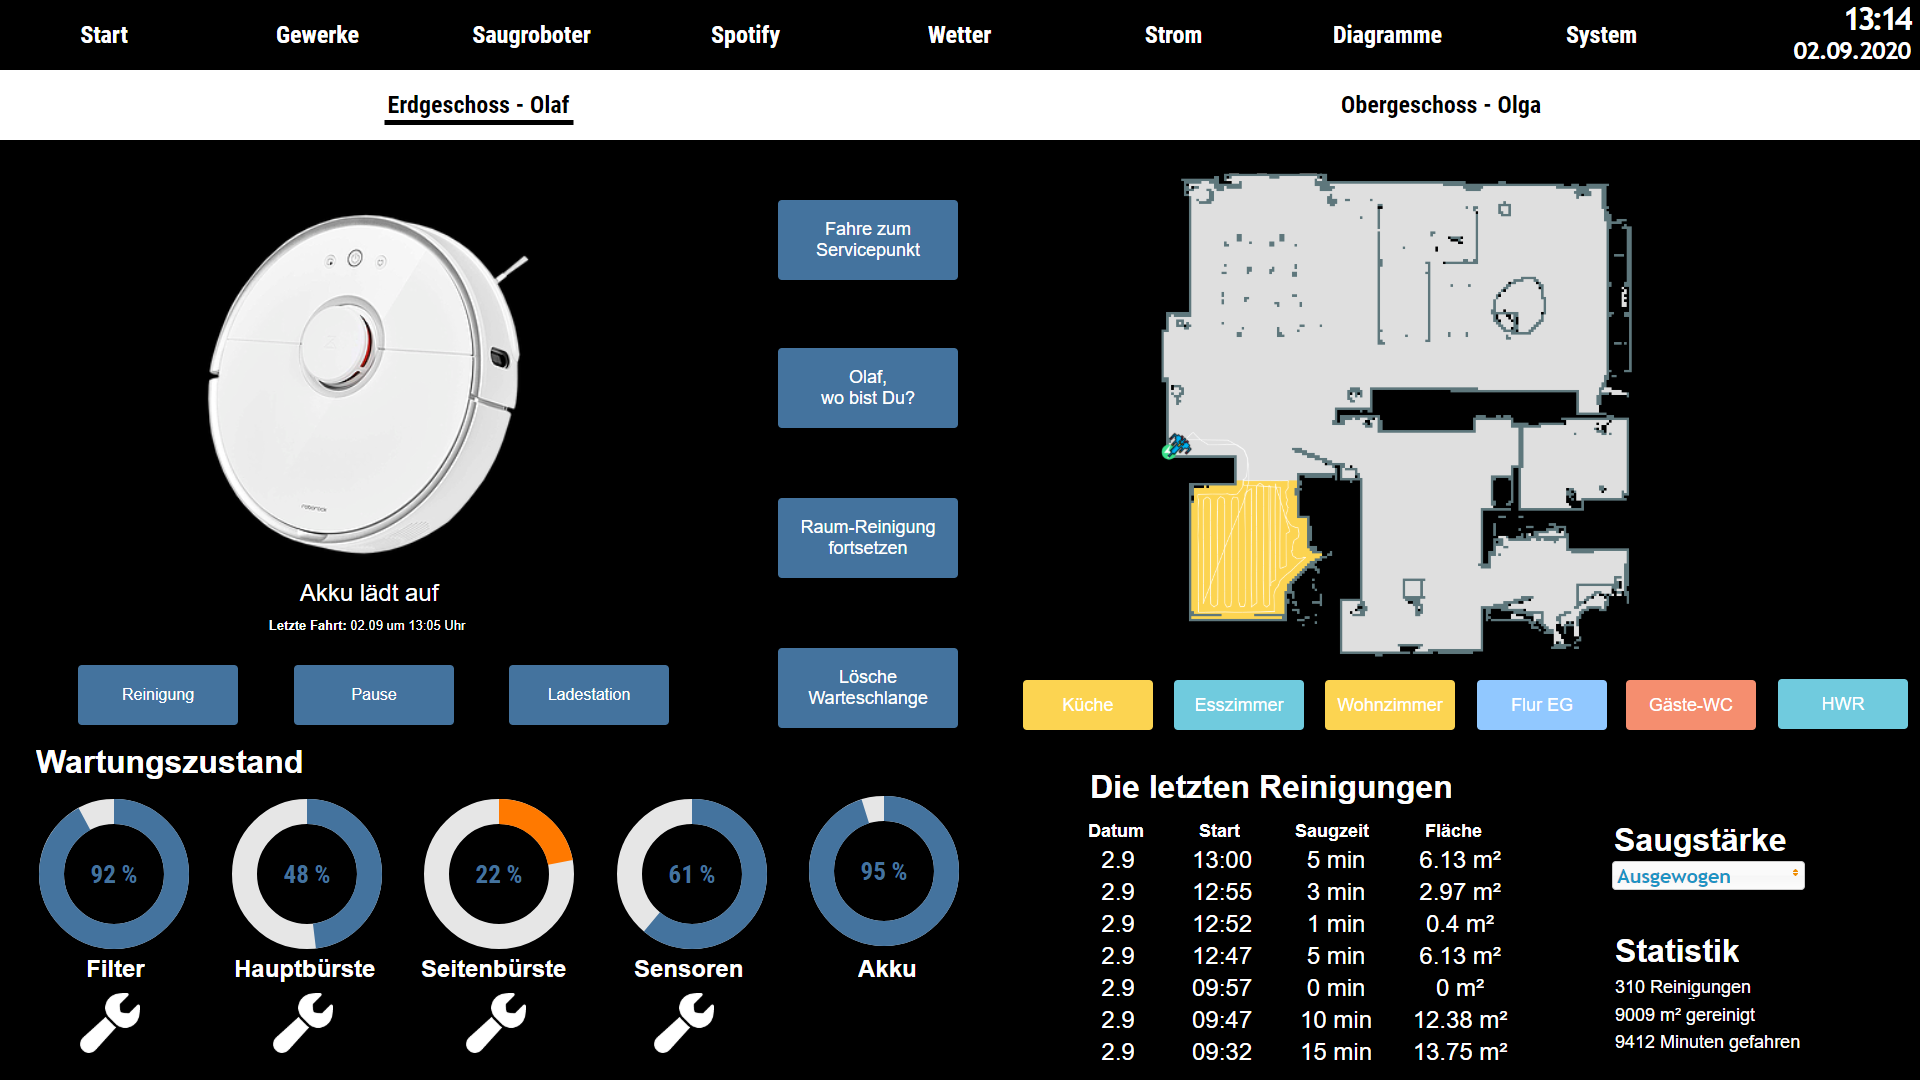Click the Seitenbürste 22% donut gauge
1920x1080 pixels.
[x=499, y=874]
